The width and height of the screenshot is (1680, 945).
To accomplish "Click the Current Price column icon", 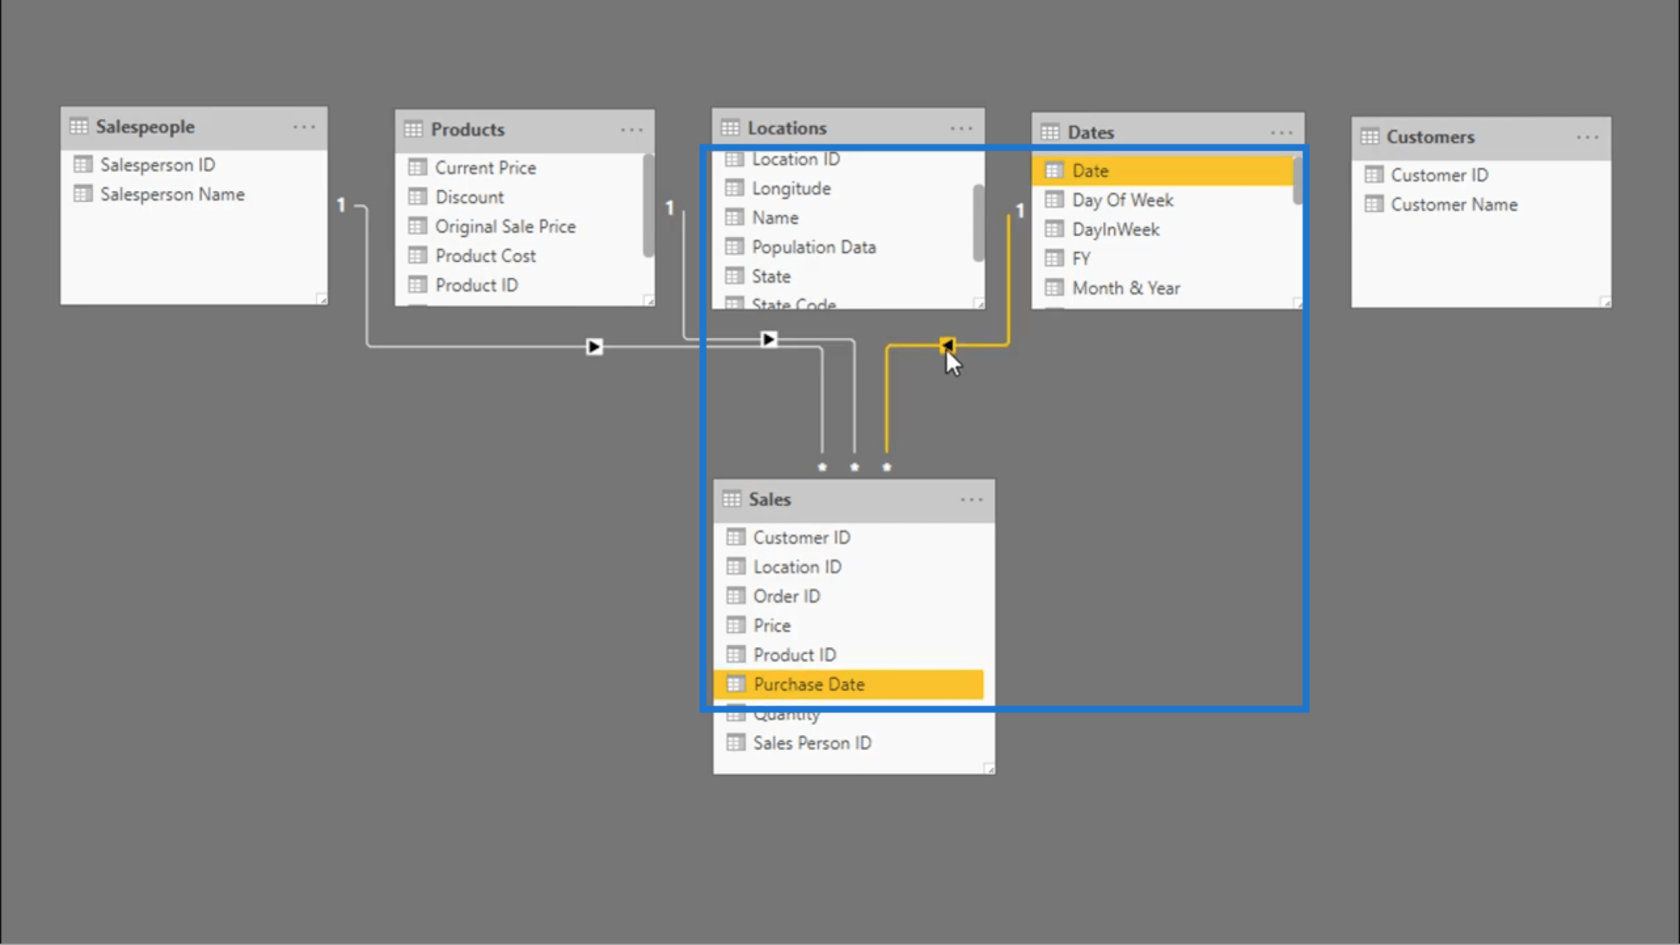I will [418, 168].
